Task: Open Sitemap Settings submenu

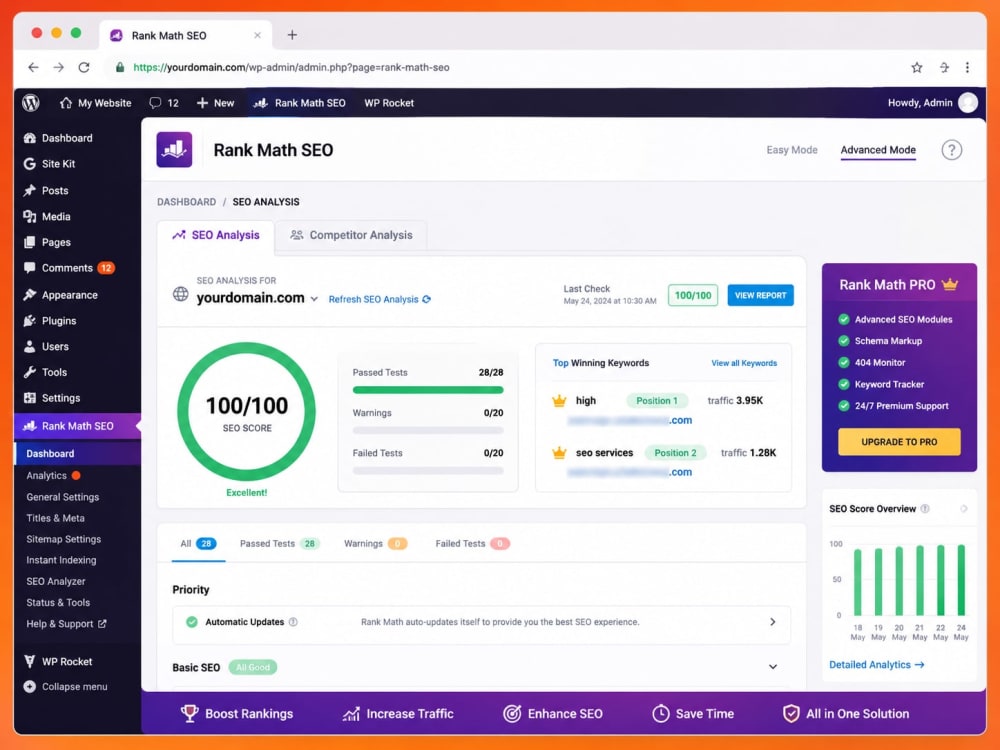Action: pyautogui.click(x=64, y=539)
